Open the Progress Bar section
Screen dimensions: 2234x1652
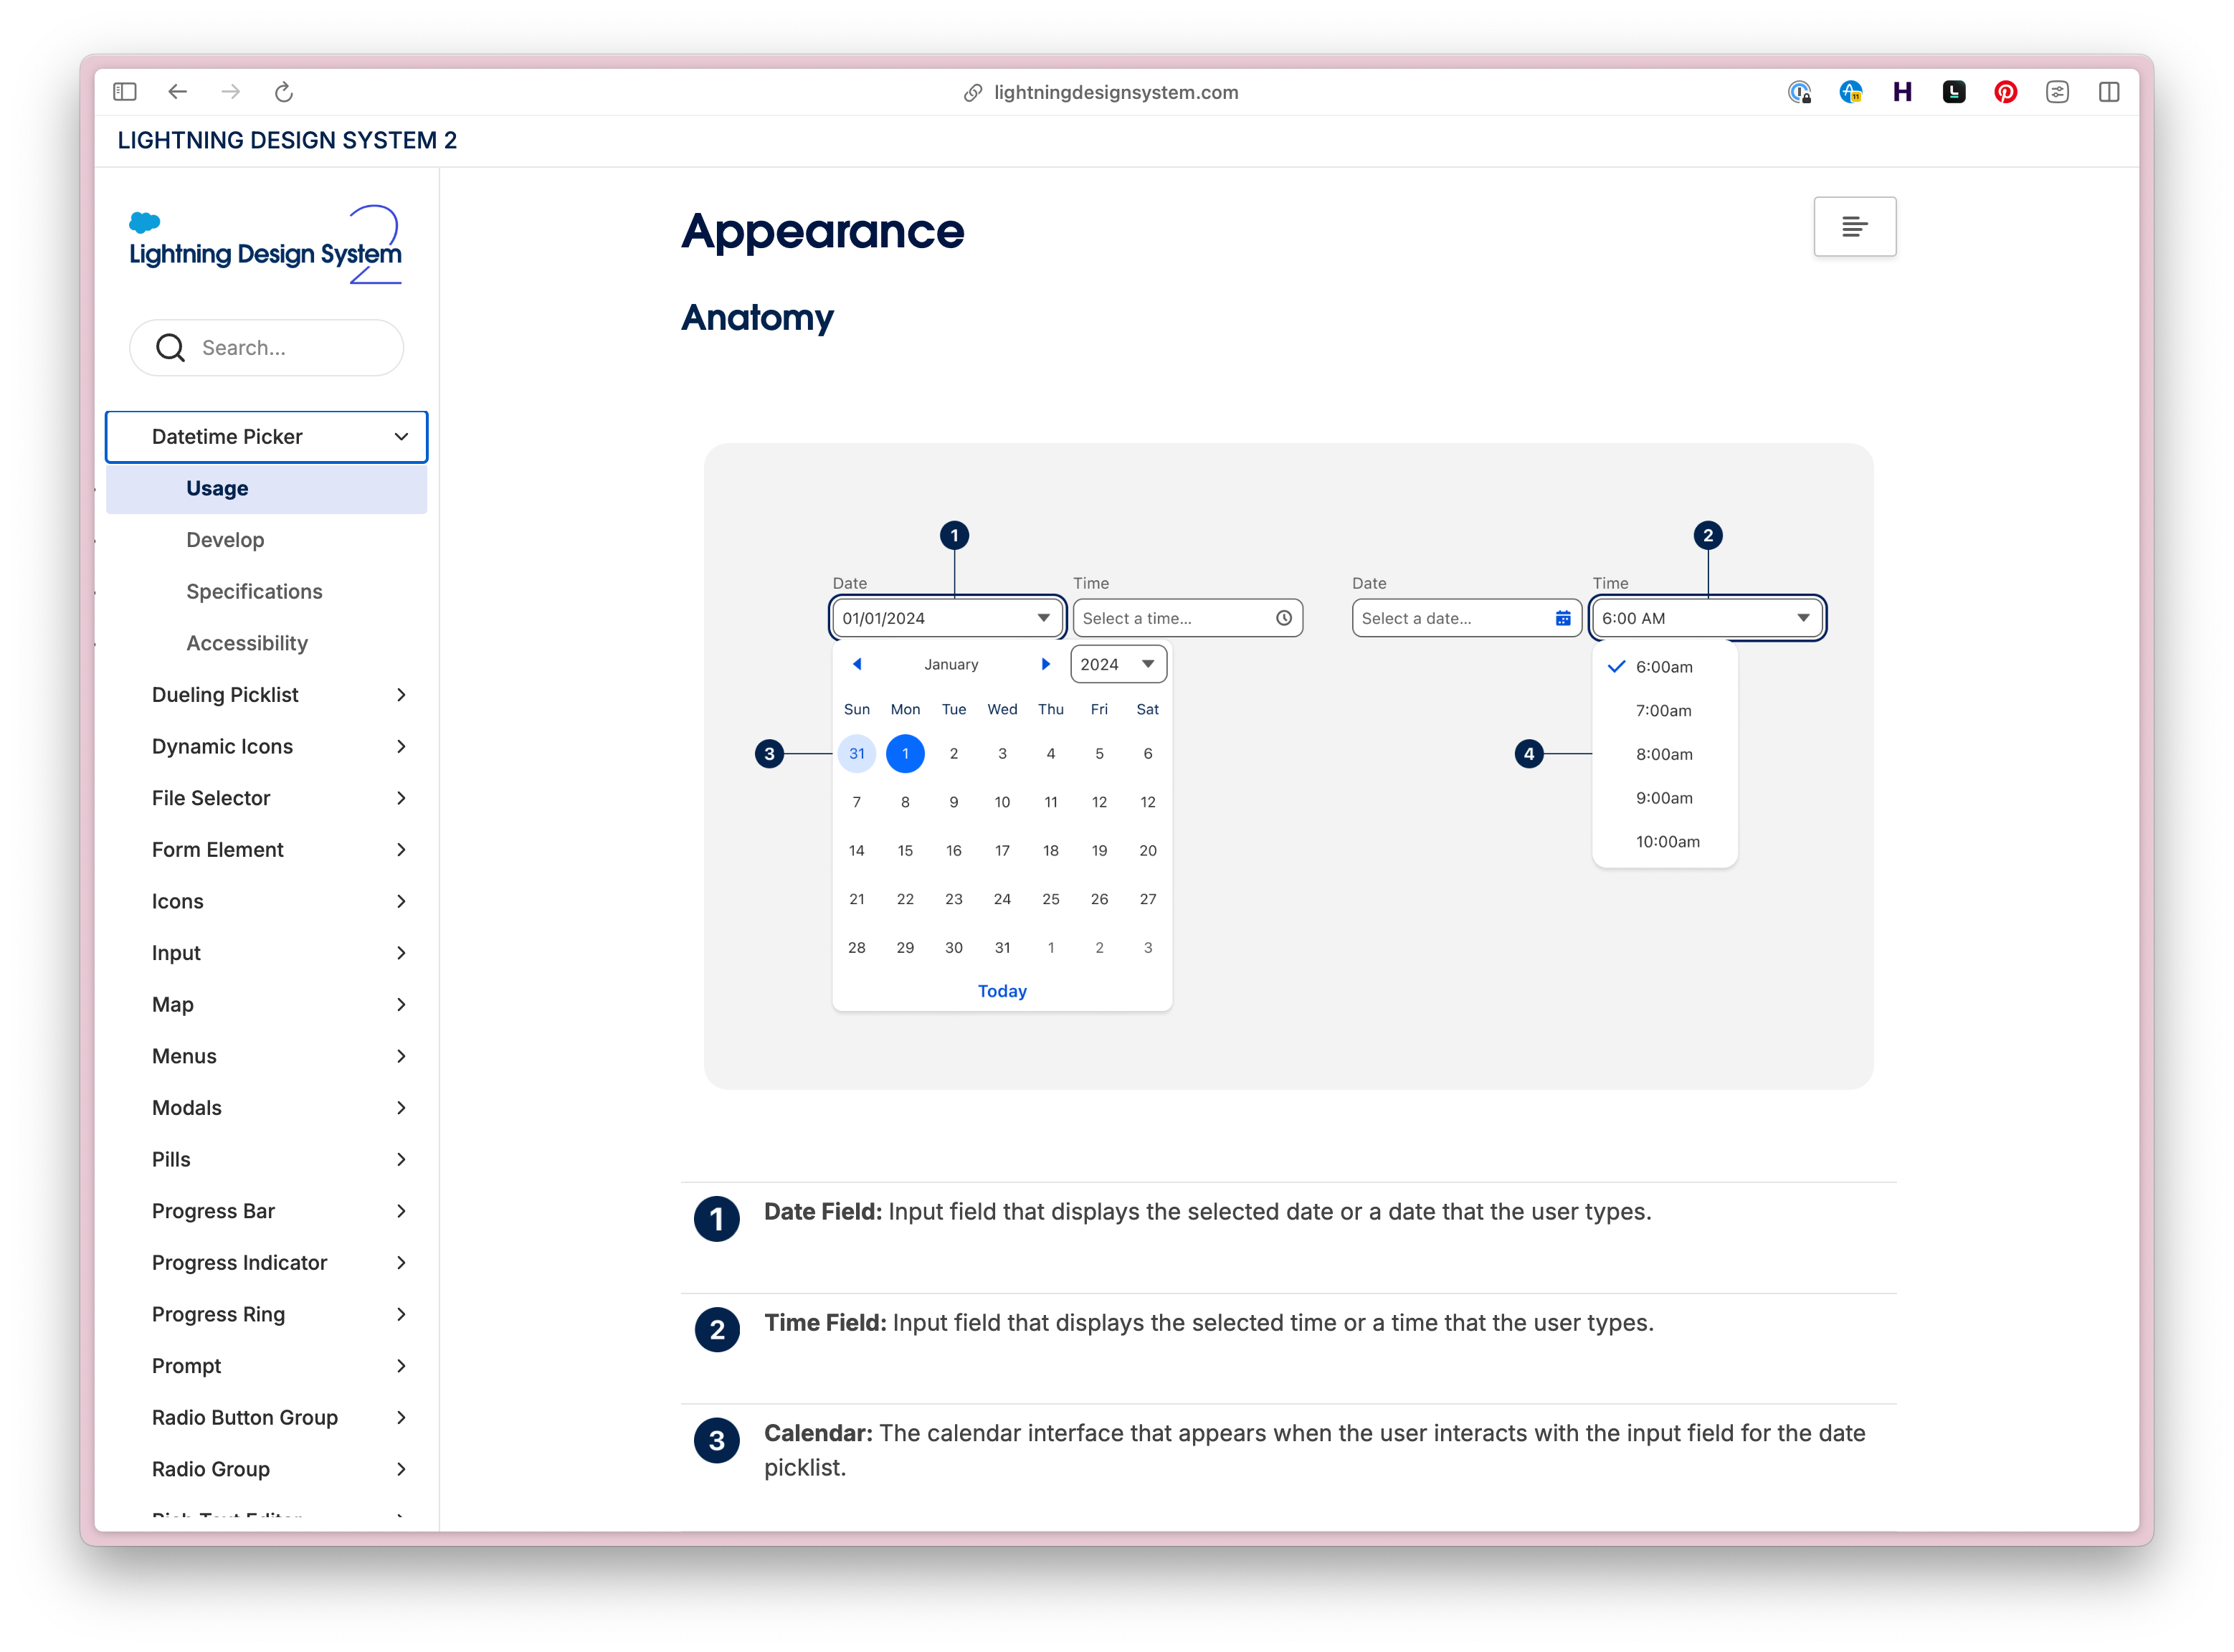(x=267, y=1212)
